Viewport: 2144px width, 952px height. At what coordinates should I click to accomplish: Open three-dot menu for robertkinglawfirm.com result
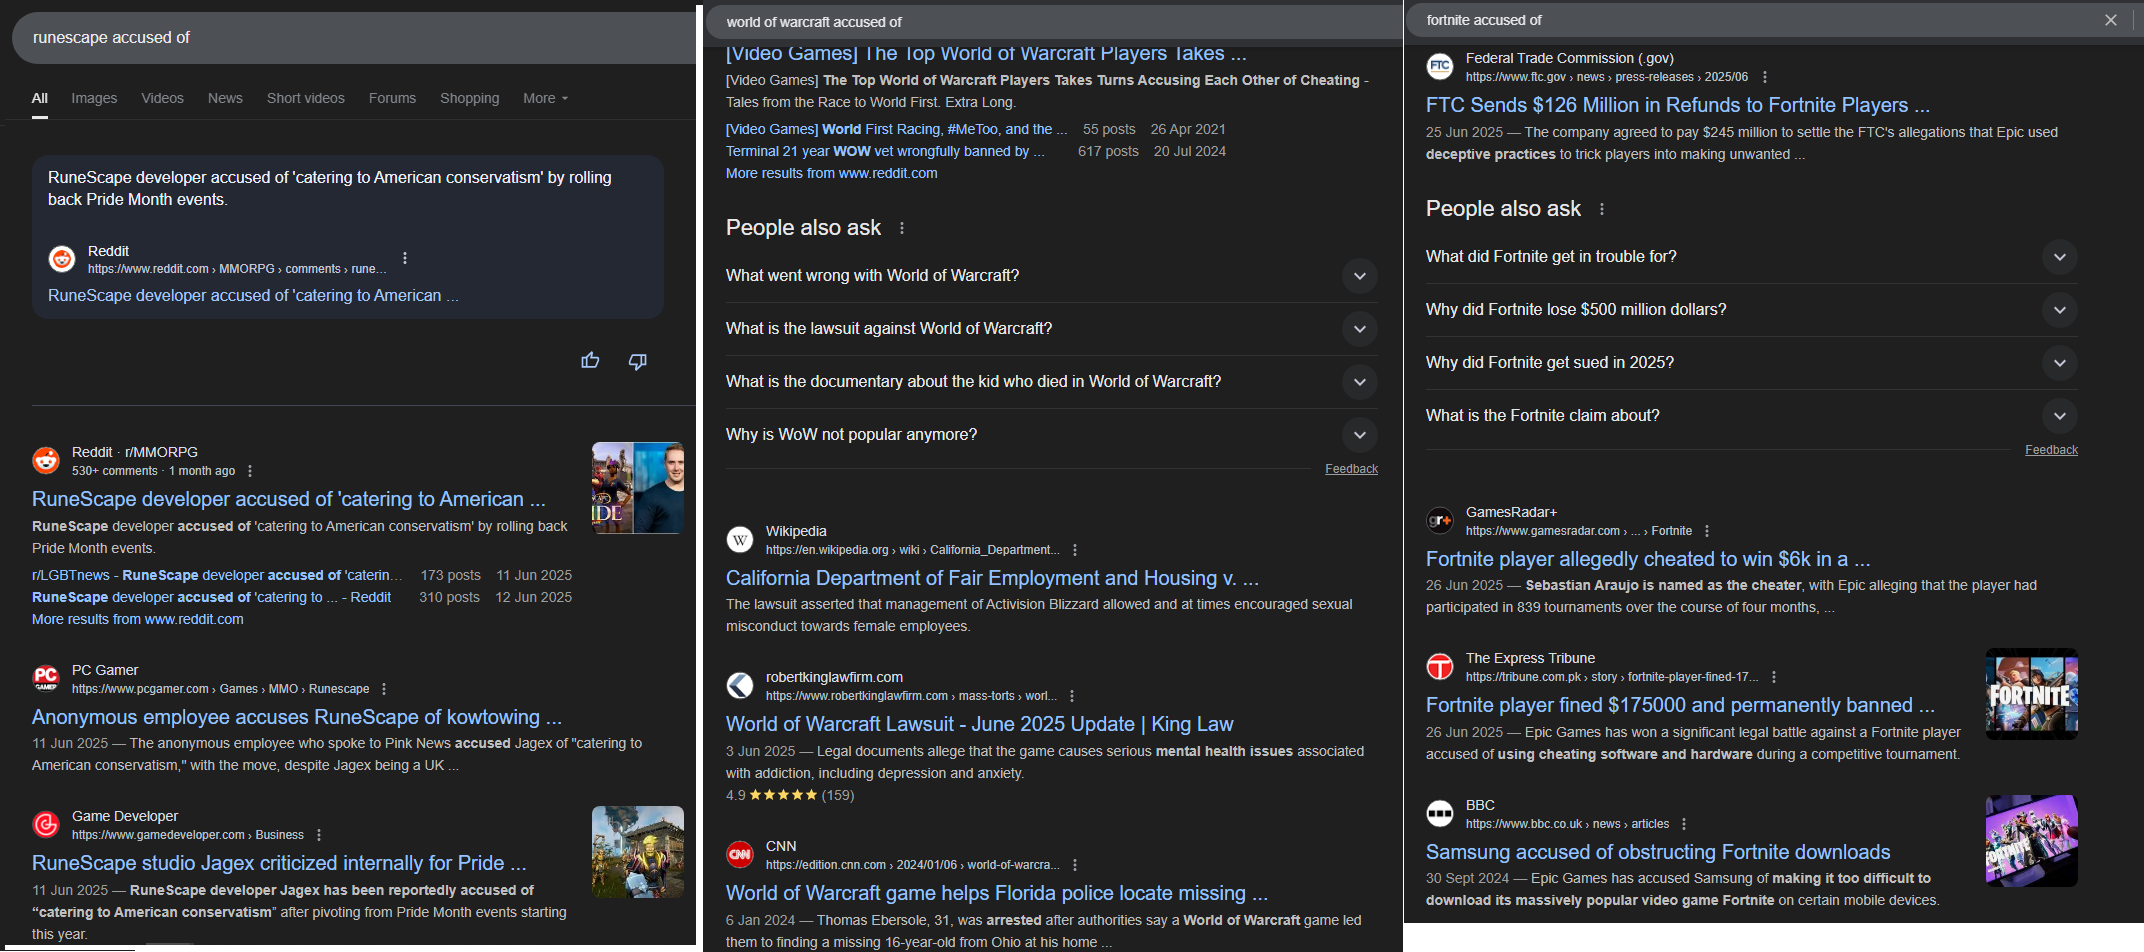[x=1072, y=696]
